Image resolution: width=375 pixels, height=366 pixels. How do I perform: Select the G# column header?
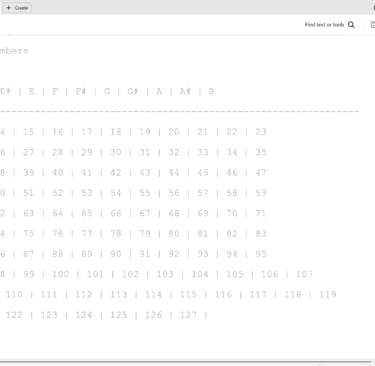pyautogui.click(x=133, y=91)
